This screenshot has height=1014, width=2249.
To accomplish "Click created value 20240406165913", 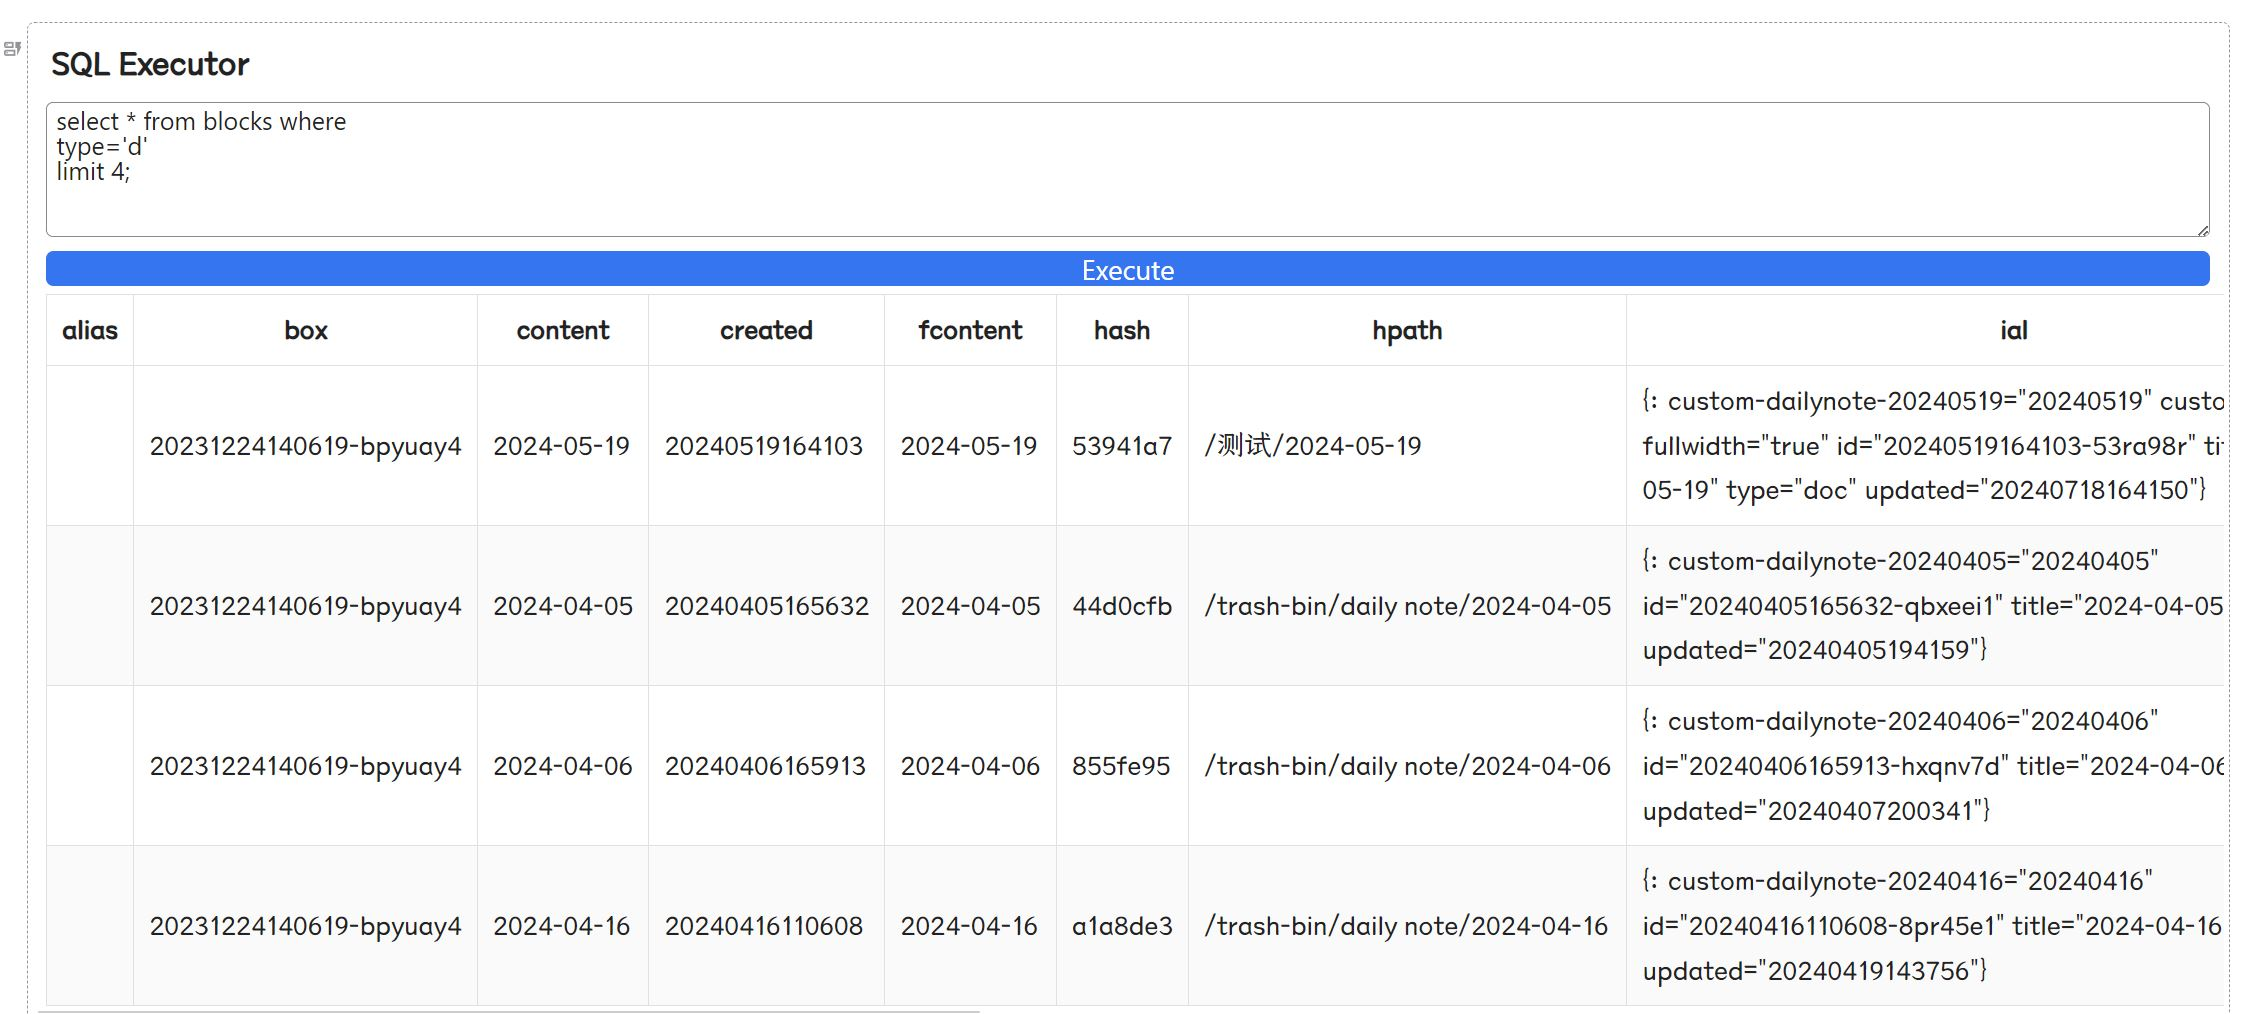I will click(x=765, y=766).
